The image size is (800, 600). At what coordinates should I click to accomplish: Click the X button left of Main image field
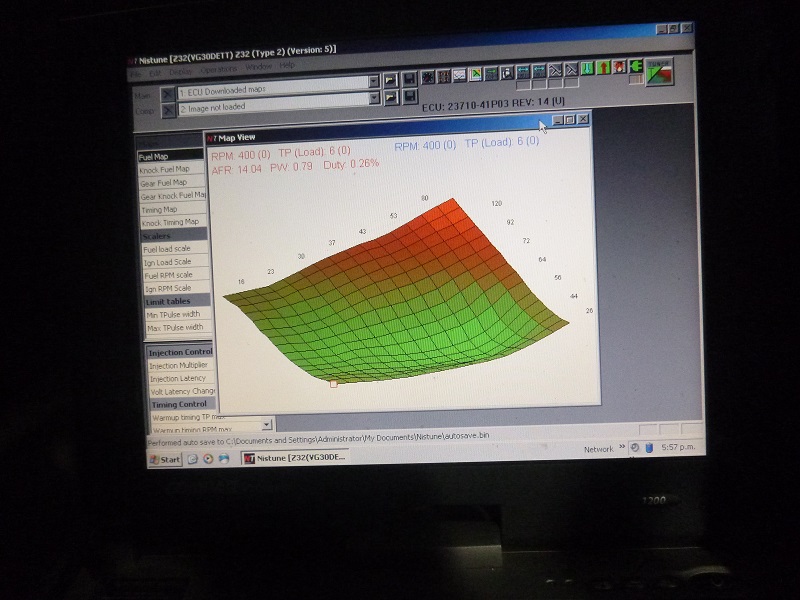167,91
